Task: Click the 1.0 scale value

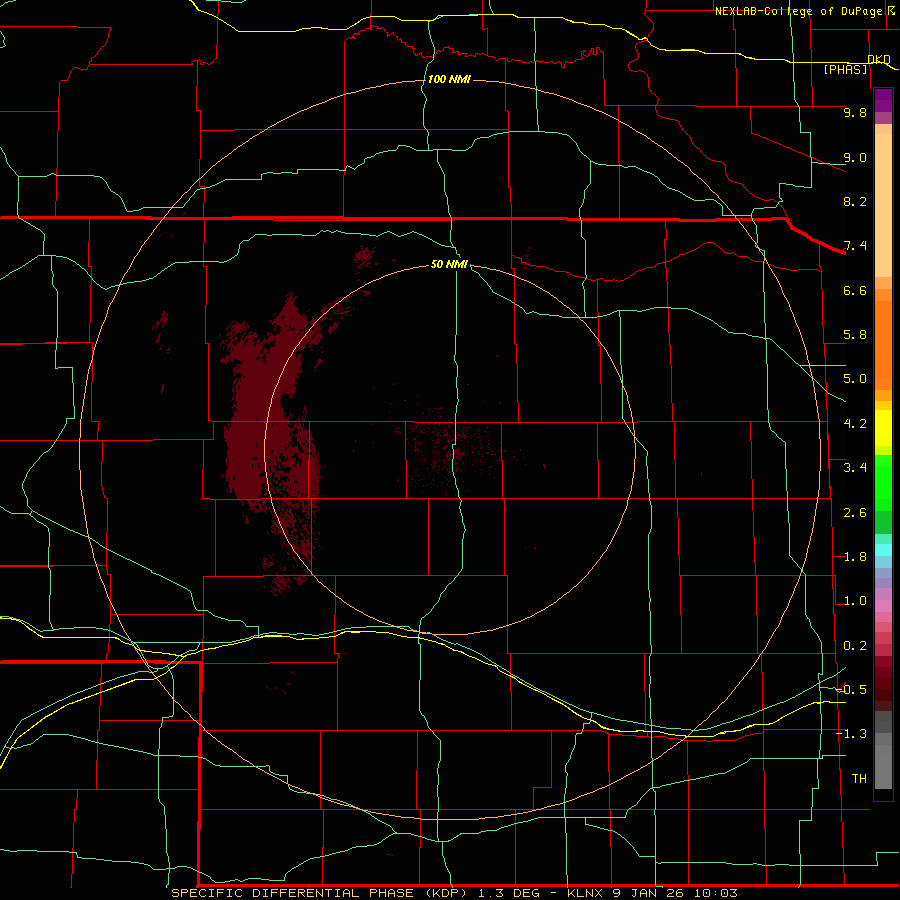Action: point(855,601)
